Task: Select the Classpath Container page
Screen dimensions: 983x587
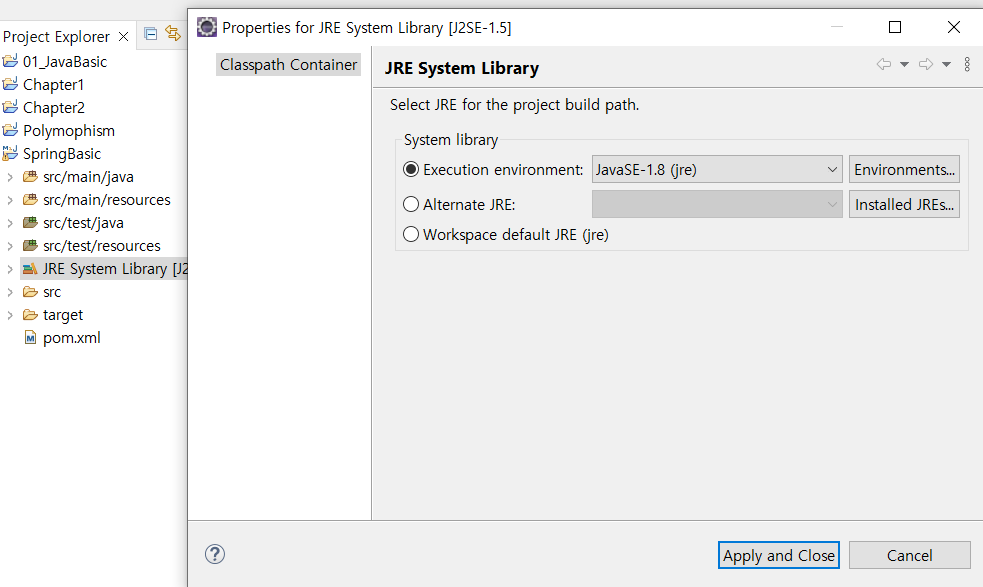Action: pyautogui.click(x=288, y=65)
